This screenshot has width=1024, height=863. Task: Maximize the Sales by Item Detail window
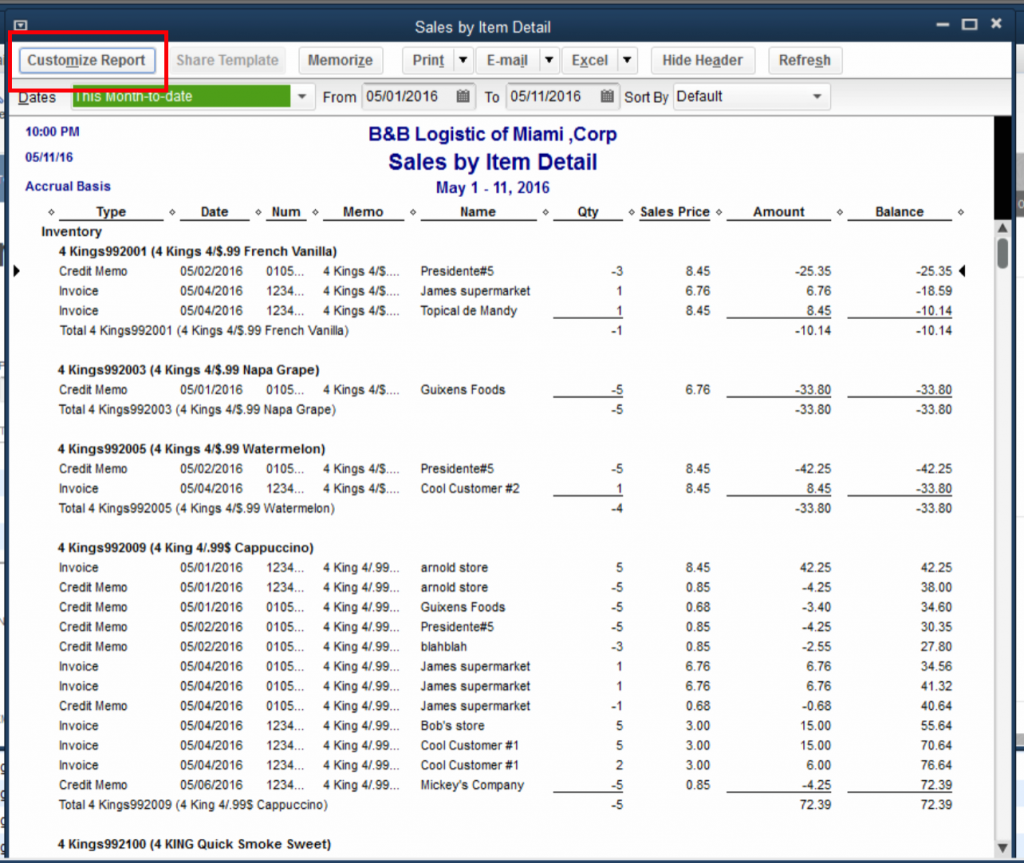coord(968,25)
